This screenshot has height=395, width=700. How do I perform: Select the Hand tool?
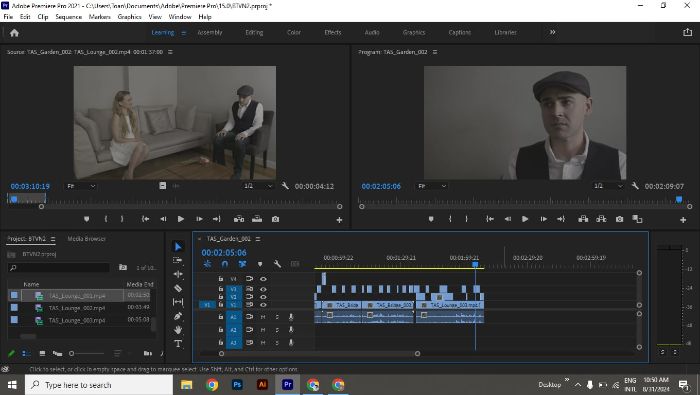pyautogui.click(x=178, y=330)
